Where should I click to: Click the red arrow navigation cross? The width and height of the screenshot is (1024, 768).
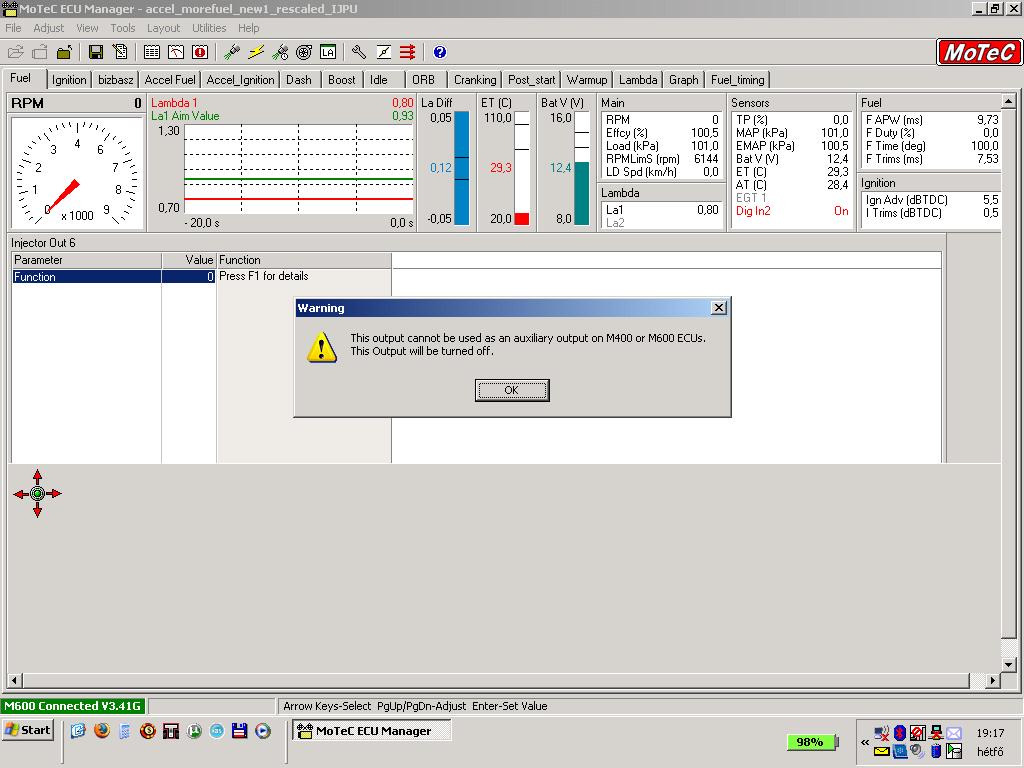(37, 494)
